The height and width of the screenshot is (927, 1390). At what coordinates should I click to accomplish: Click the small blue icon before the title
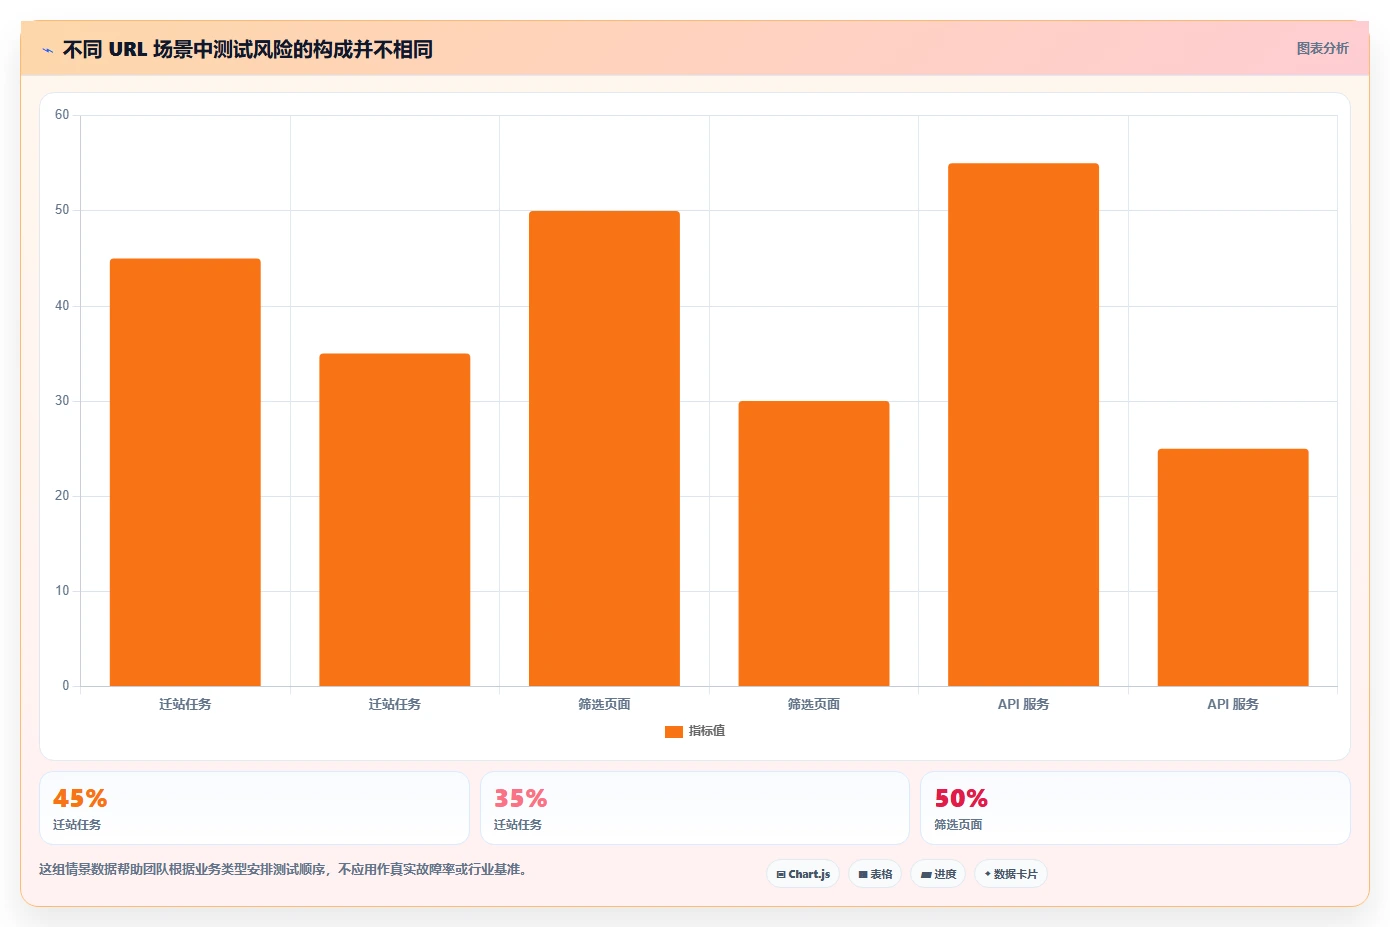[x=47, y=50]
